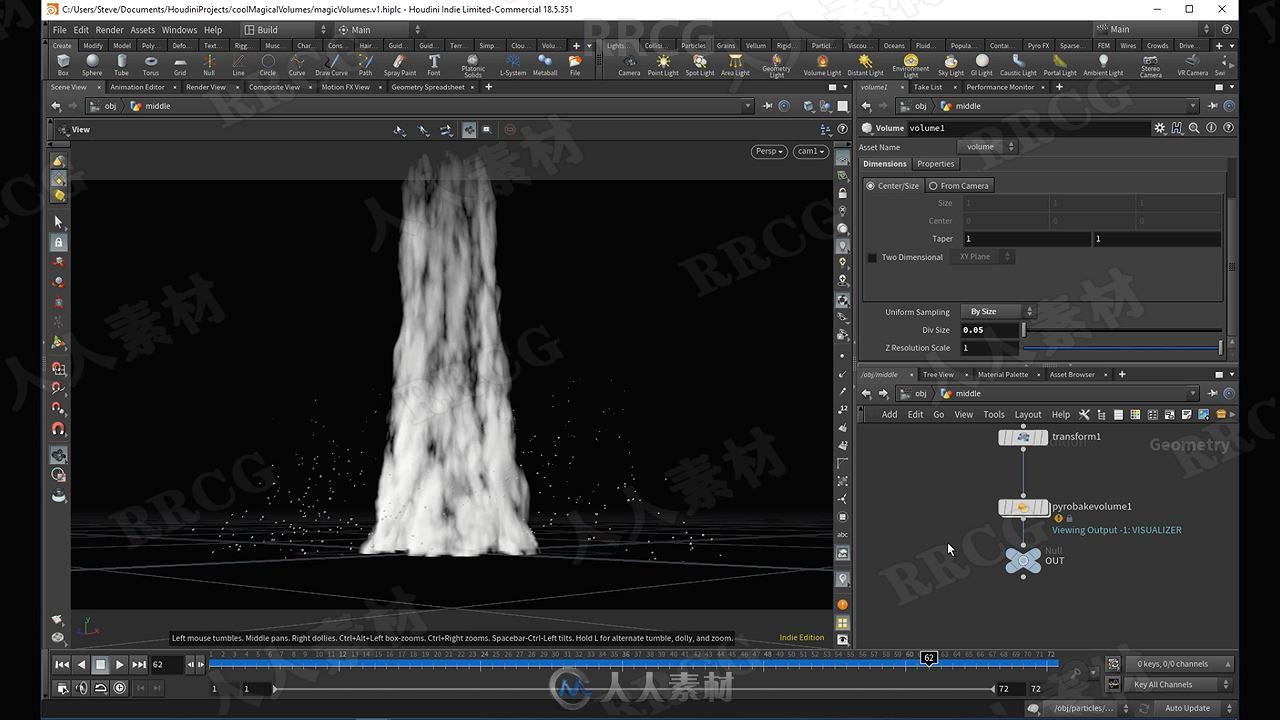Click the middle path button in viewport
This screenshot has width=1280, height=720.
coord(150,106)
